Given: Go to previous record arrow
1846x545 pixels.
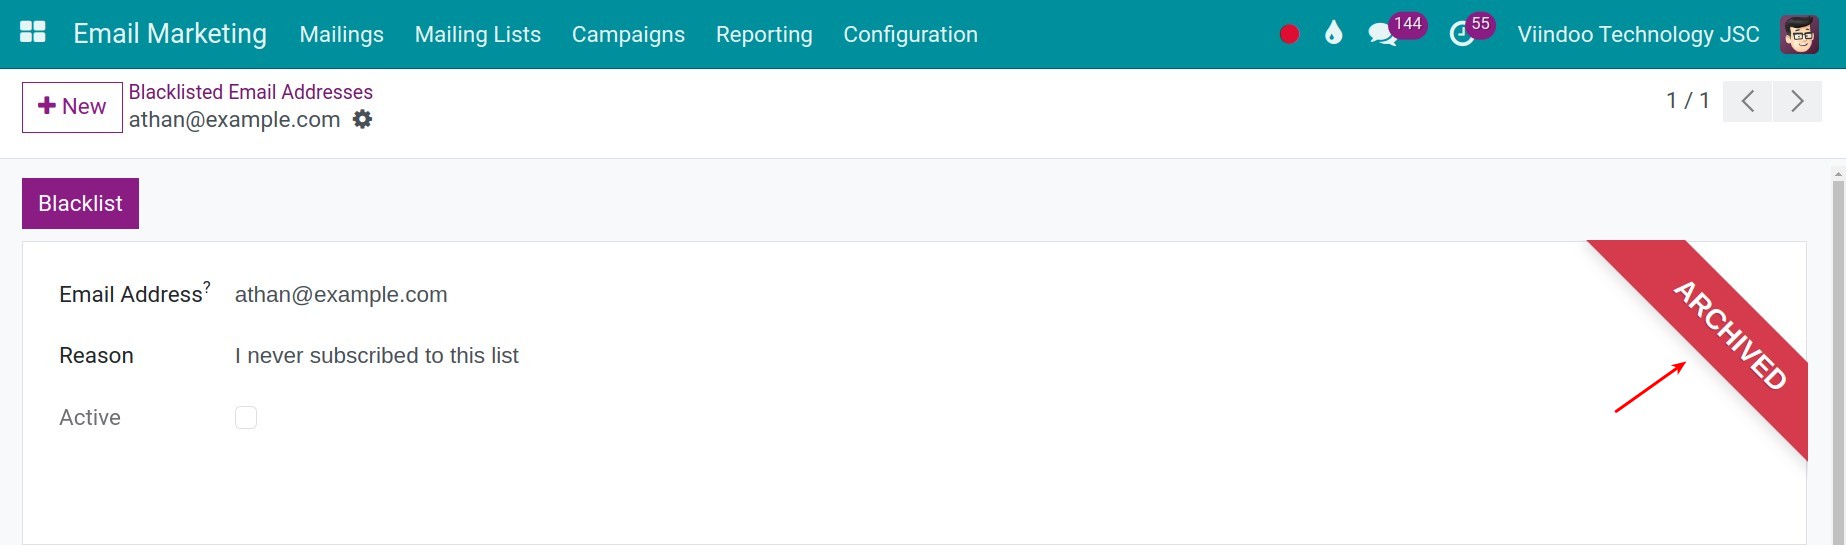Looking at the screenshot, I should click(x=1748, y=101).
